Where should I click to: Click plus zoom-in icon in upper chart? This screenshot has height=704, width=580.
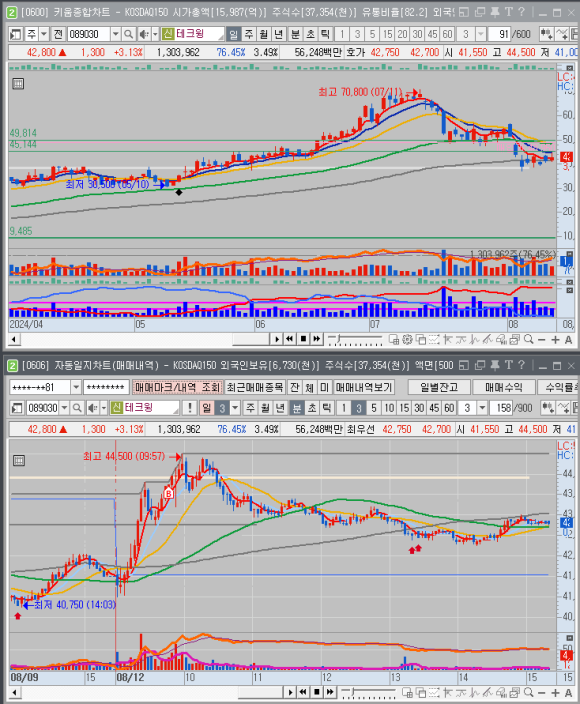(x=555, y=339)
